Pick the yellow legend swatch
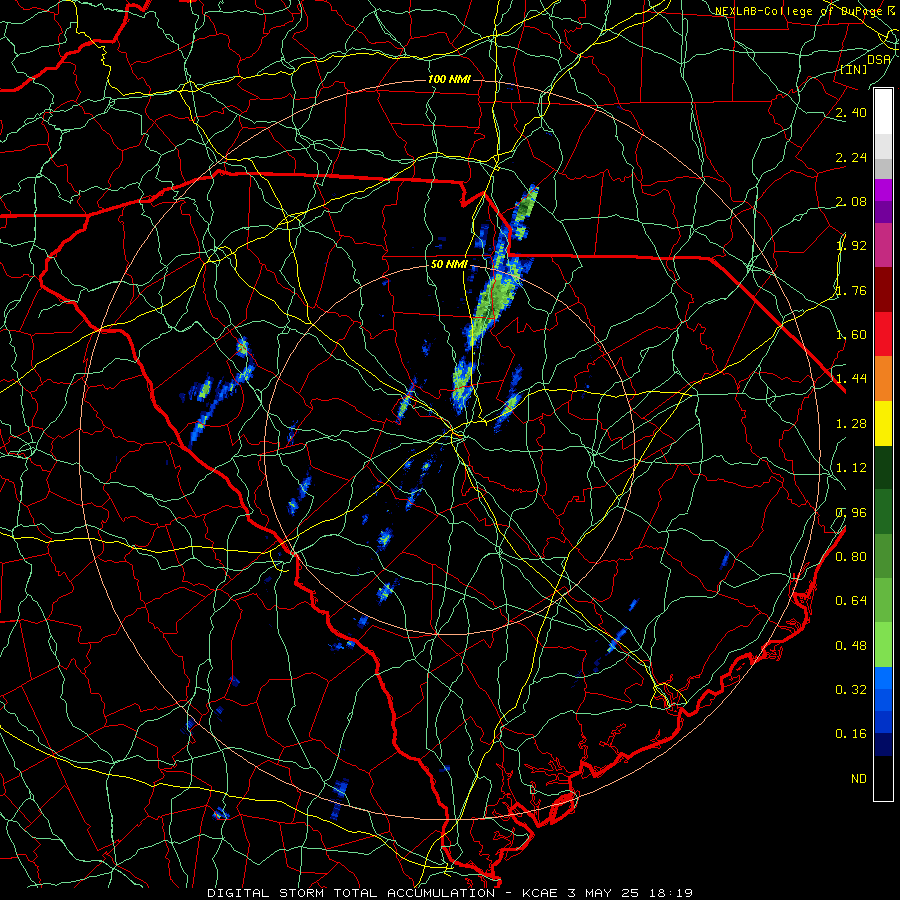 click(883, 423)
